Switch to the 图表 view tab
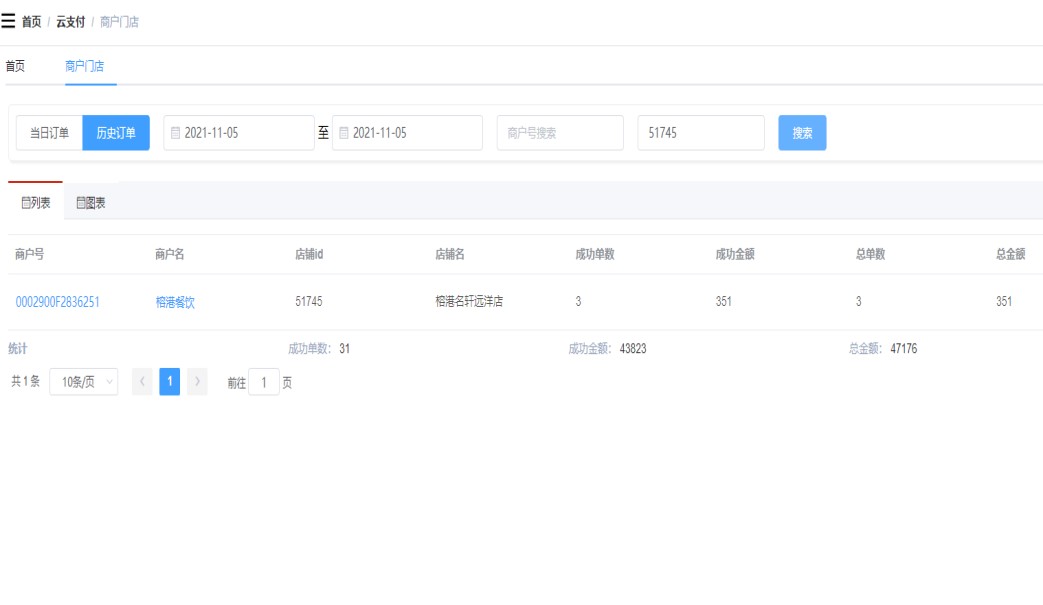 click(x=91, y=203)
